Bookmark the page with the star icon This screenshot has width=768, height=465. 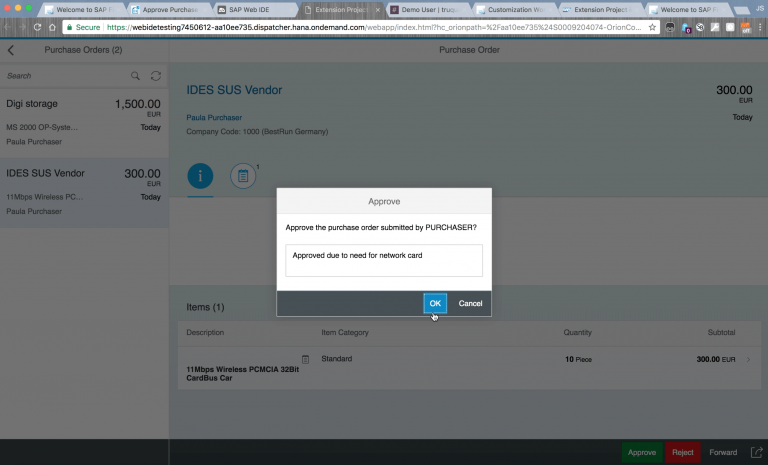(652, 27)
